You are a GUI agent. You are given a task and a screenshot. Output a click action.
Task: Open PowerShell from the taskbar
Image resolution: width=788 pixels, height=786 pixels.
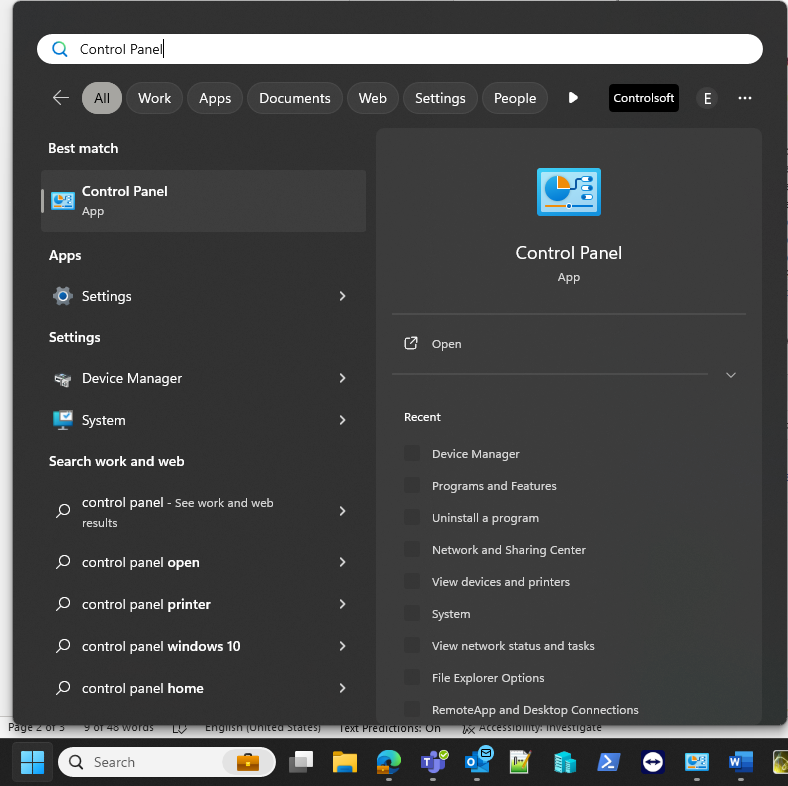(608, 762)
